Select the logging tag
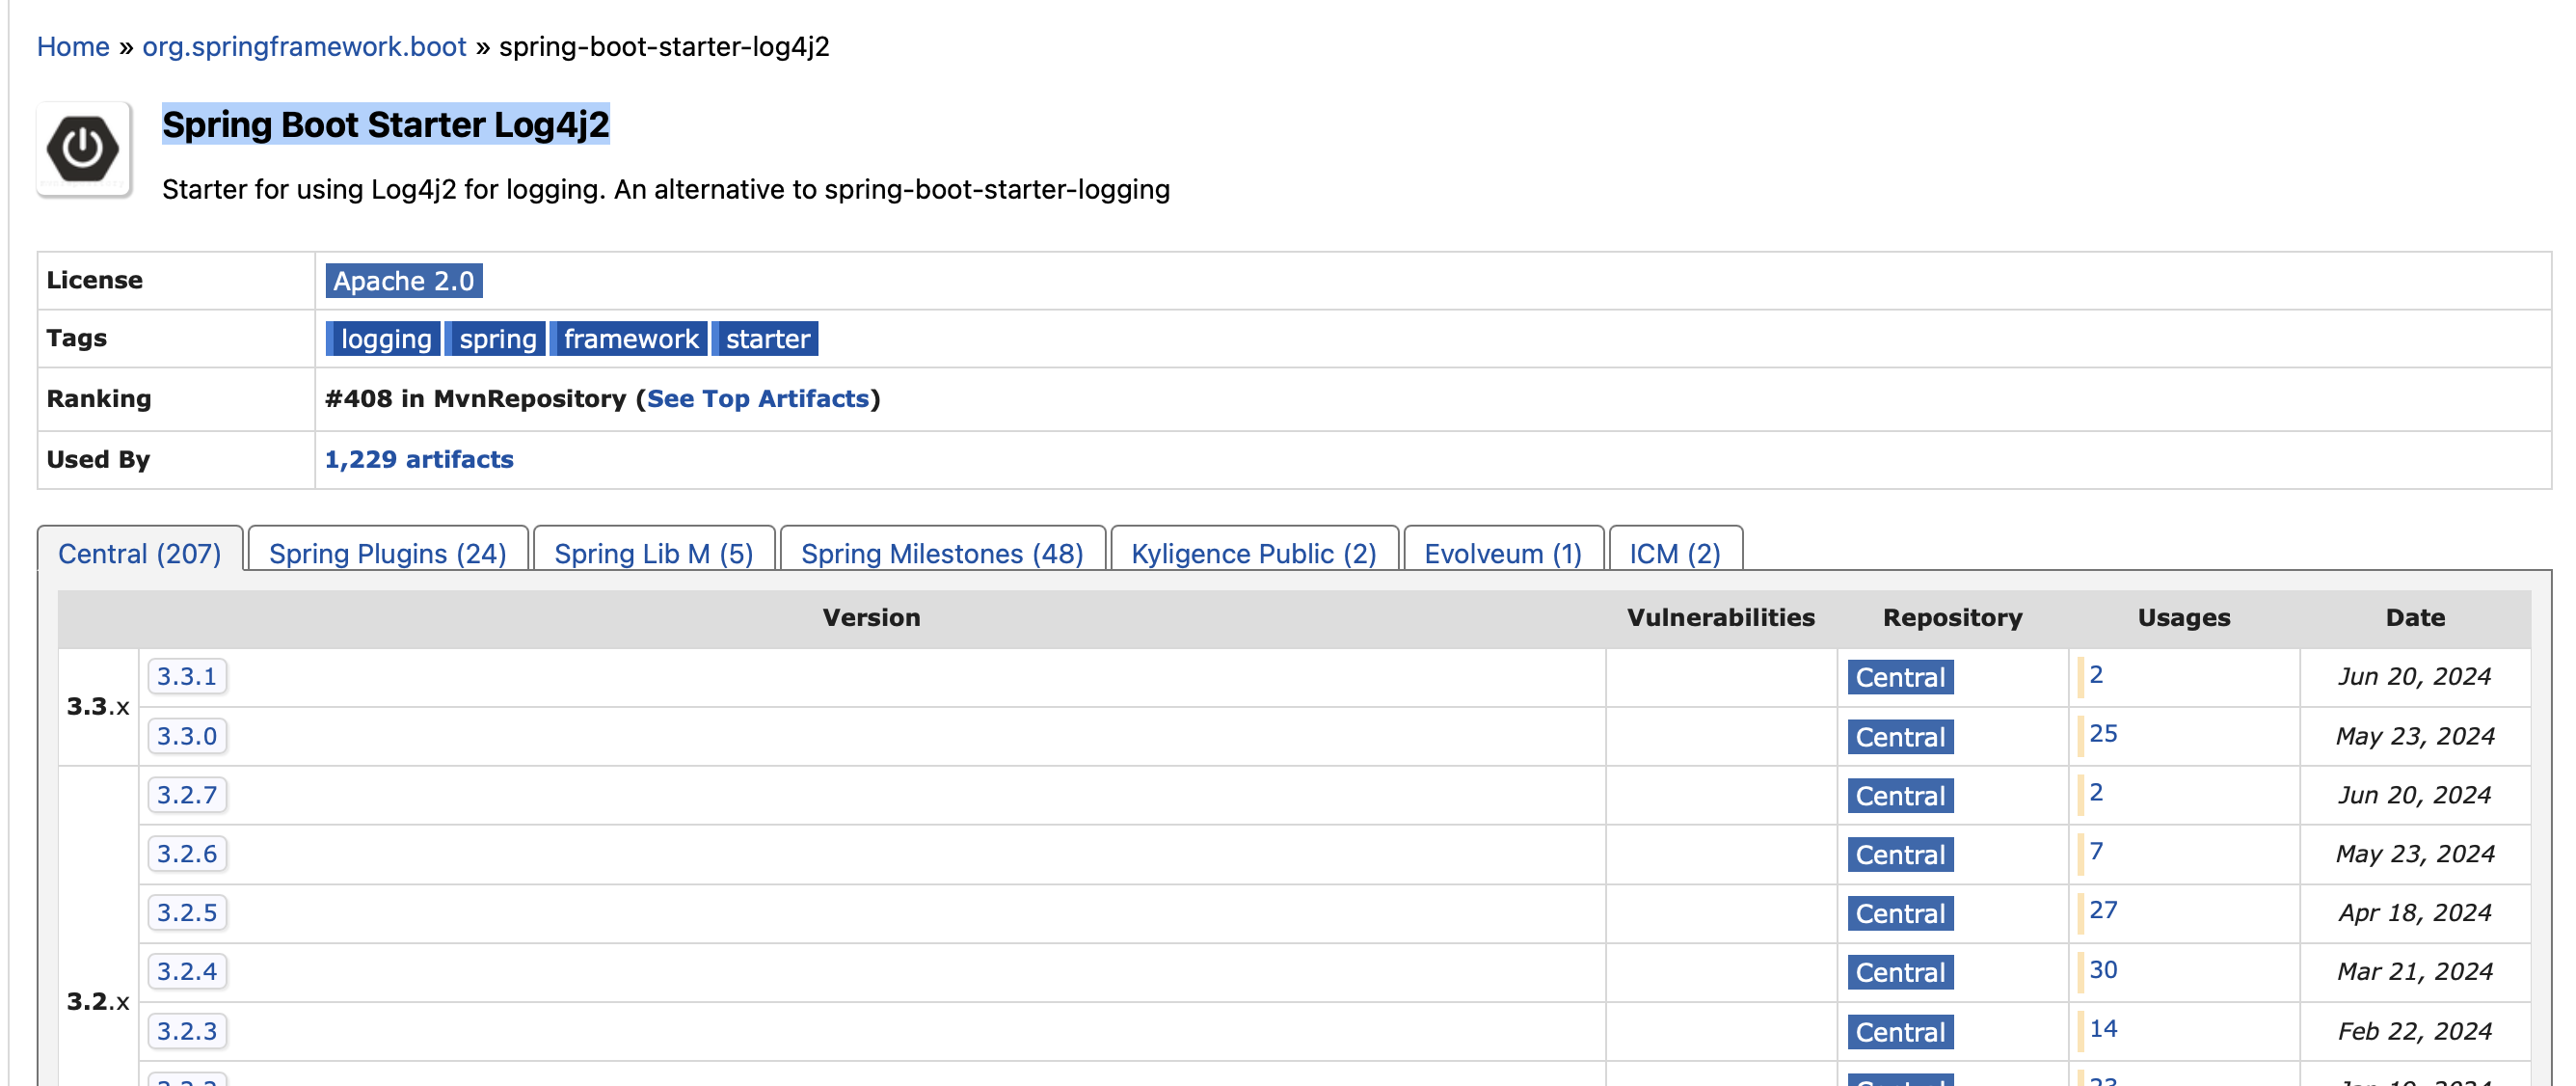The width and height of the screenshot is (2576, 1086). 383,338
